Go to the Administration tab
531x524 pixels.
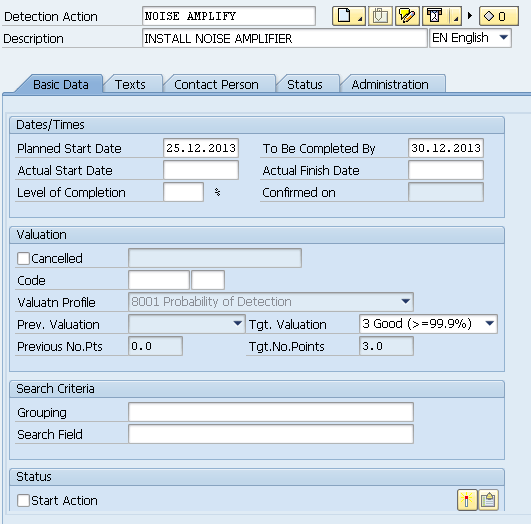(390, 84)
